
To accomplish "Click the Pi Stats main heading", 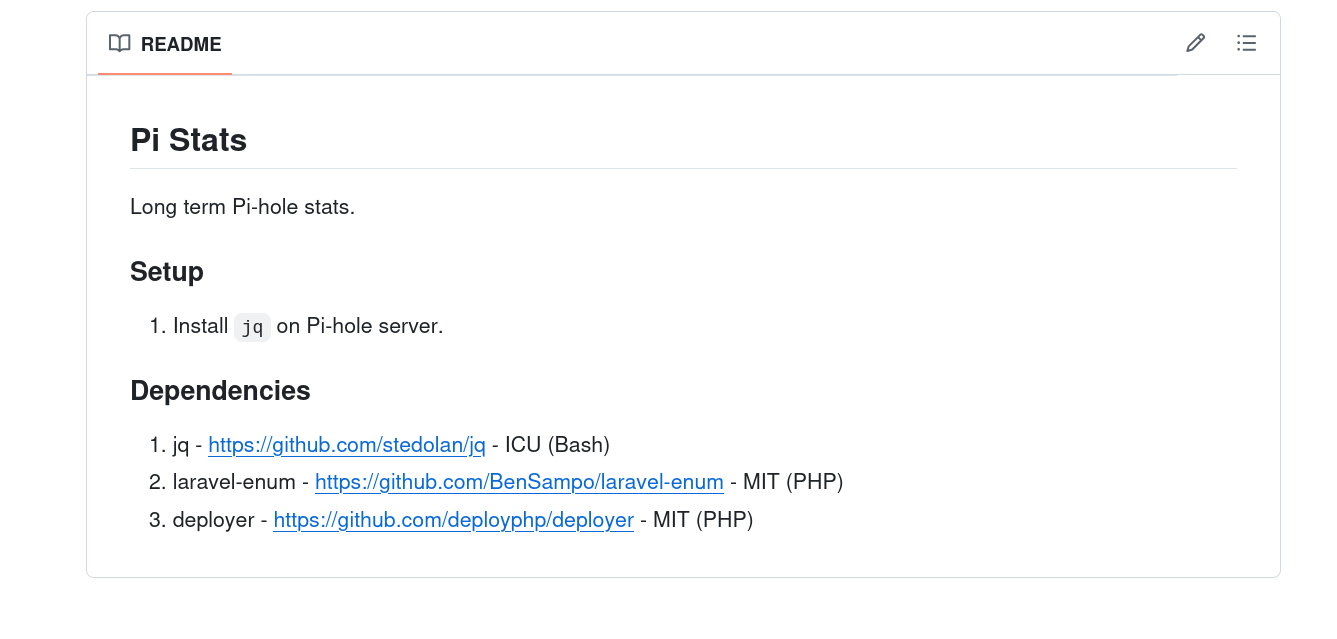I will 189,140.
